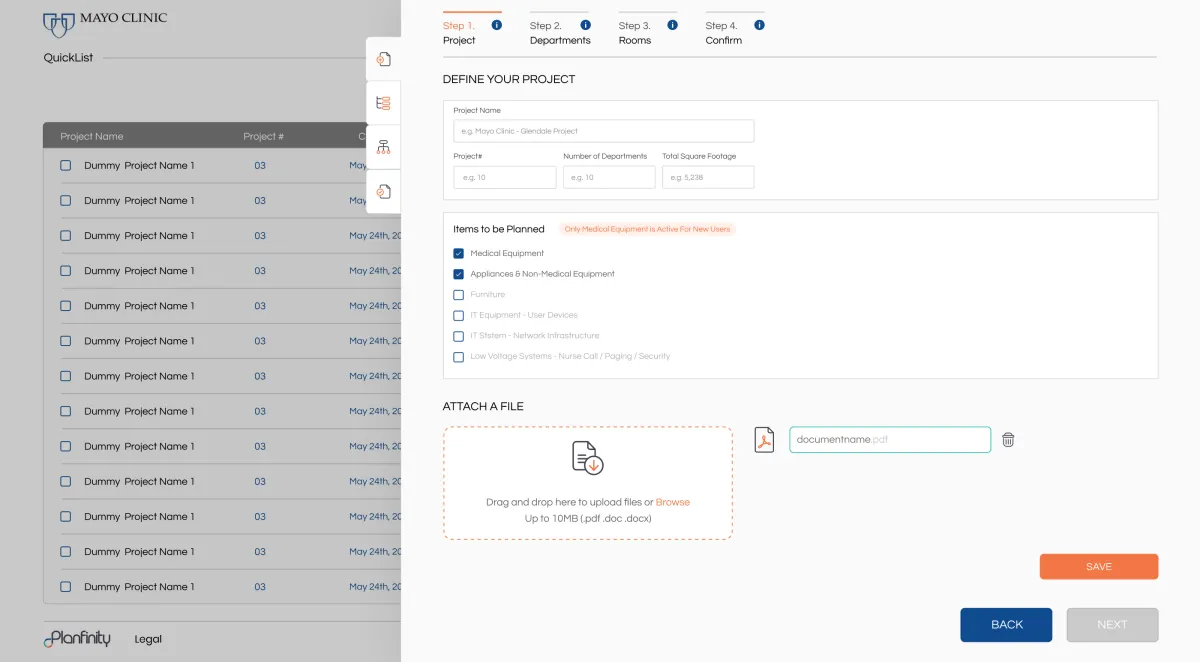Delete the attached documentname.pdf via trash icon
Viewport: 1200px width, 662px height.
[1008, 440]
